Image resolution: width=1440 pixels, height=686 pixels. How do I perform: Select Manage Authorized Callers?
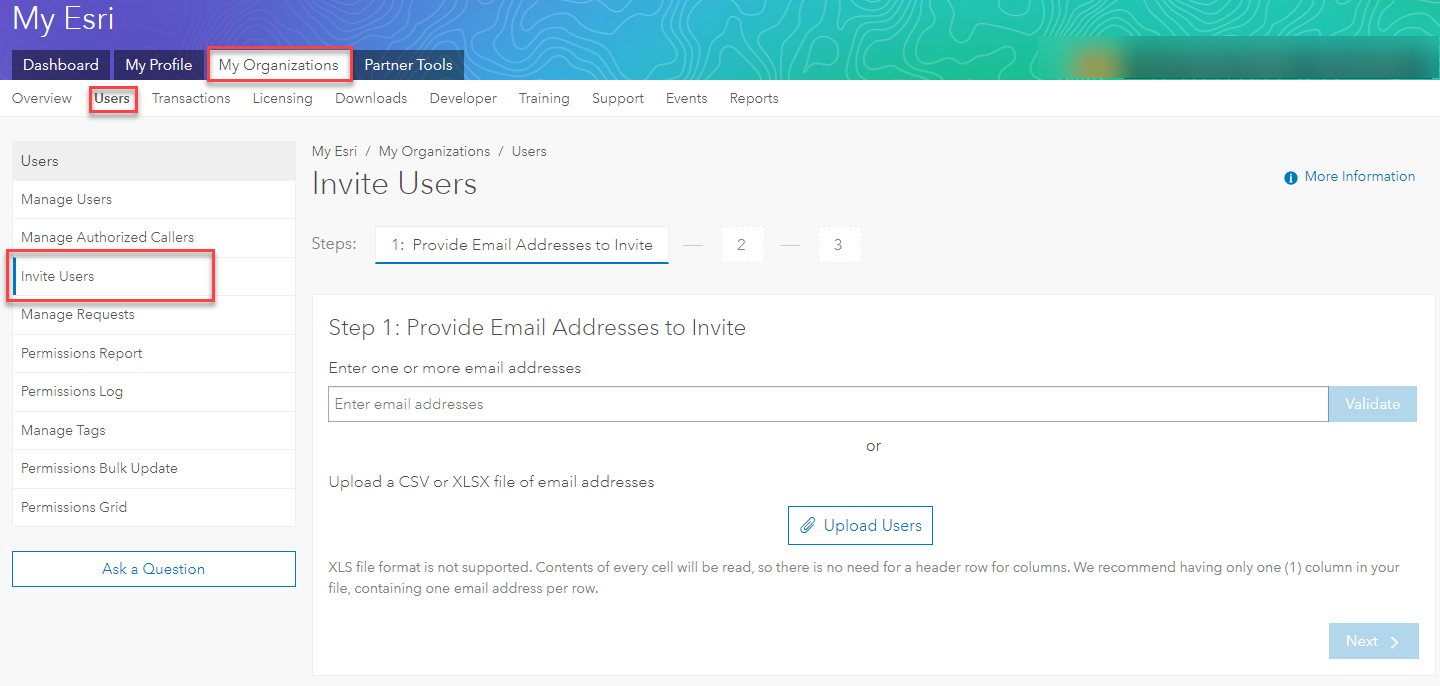(107, 237)
